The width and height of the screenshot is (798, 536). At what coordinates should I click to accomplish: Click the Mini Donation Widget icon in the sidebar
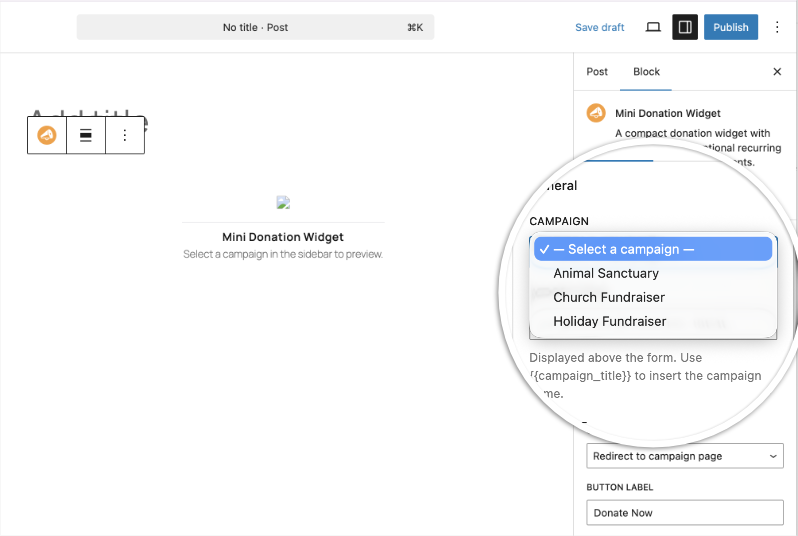[x=596, y=114]
